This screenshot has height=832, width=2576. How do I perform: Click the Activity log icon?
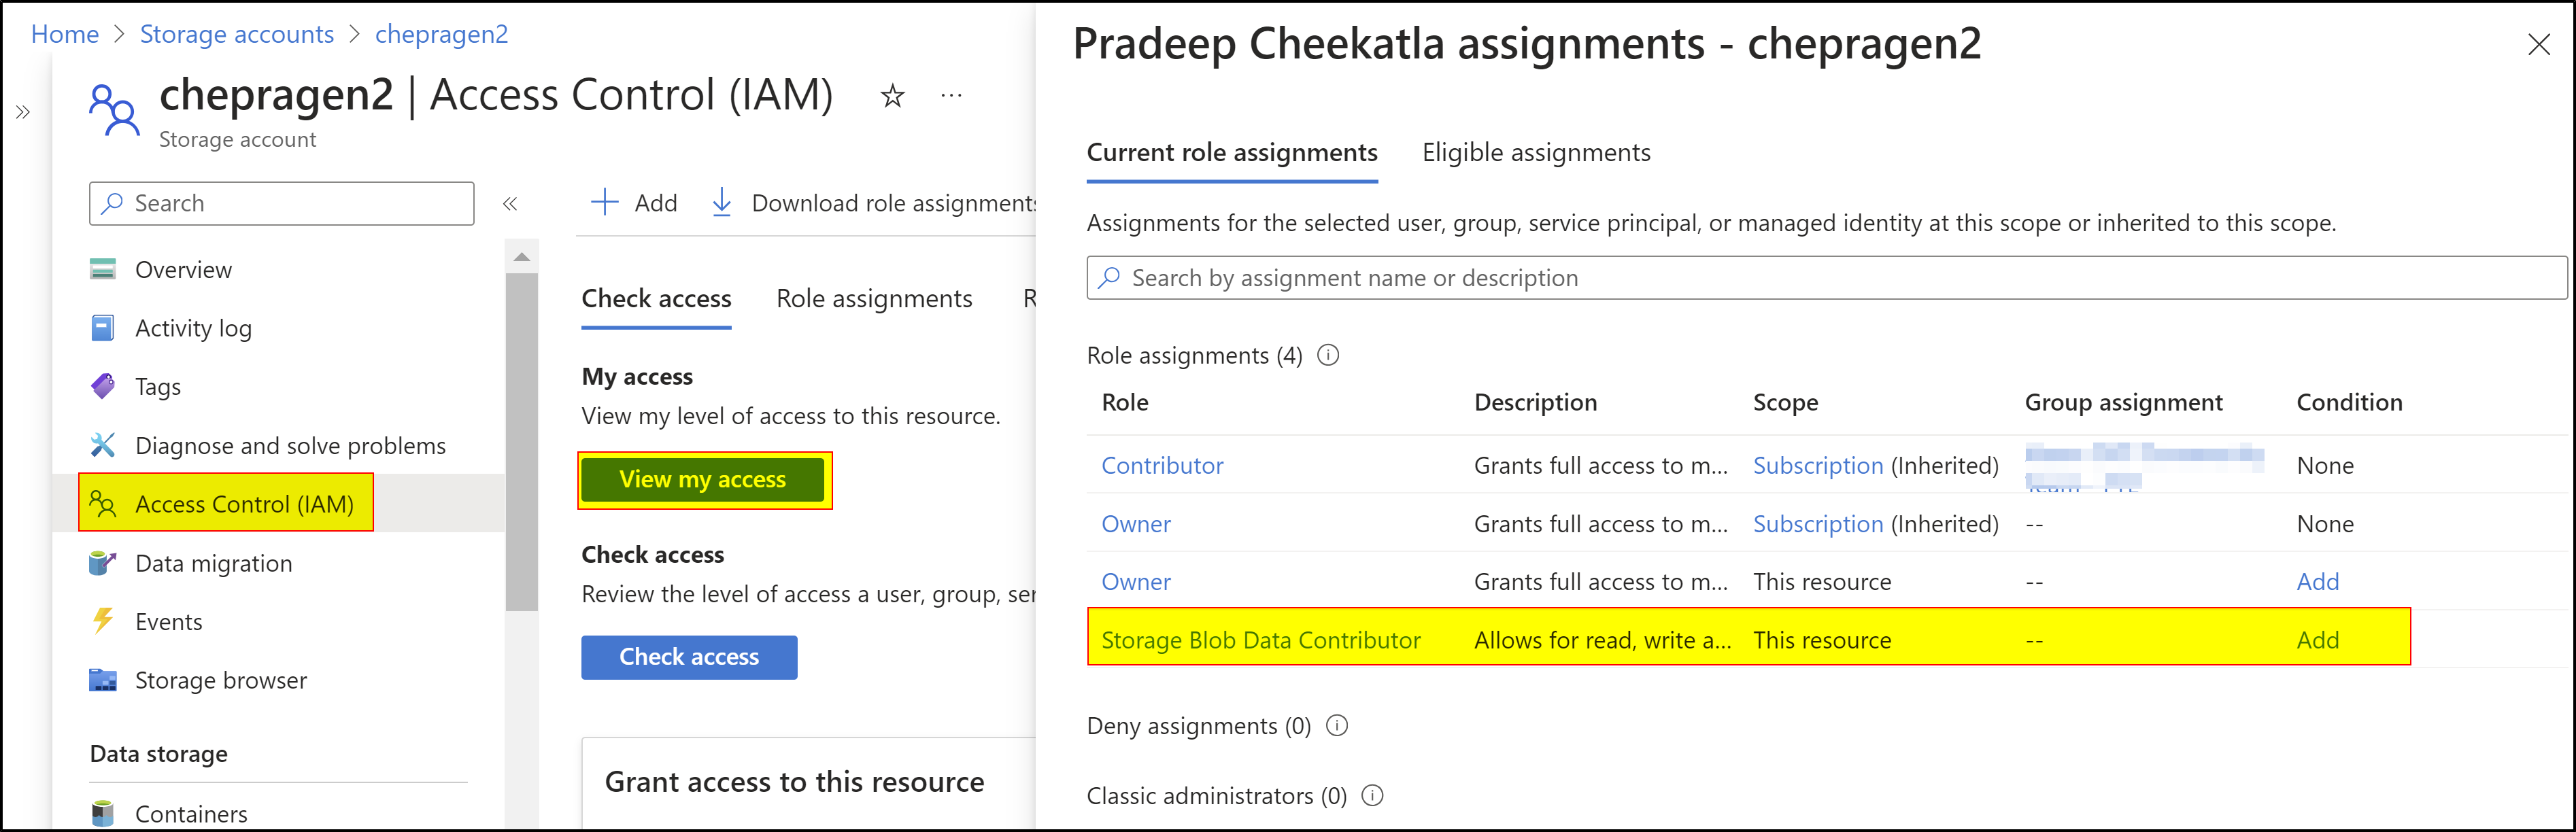103,328
